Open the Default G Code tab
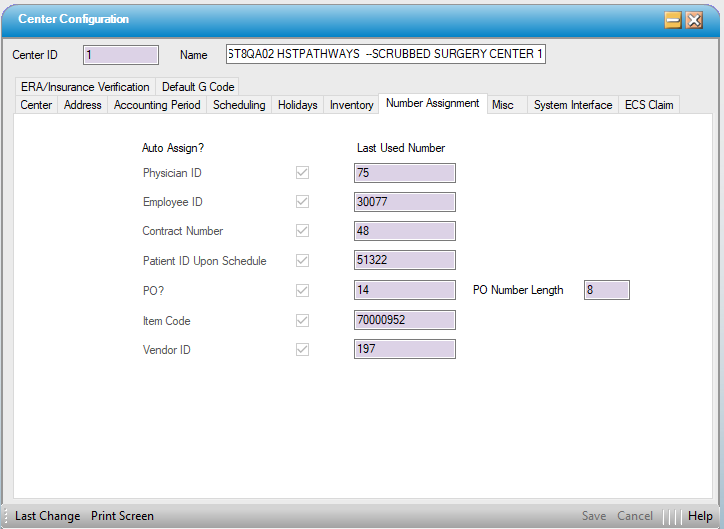The width and height of the screenshot is (724, 529). click(x=198, y=87)
